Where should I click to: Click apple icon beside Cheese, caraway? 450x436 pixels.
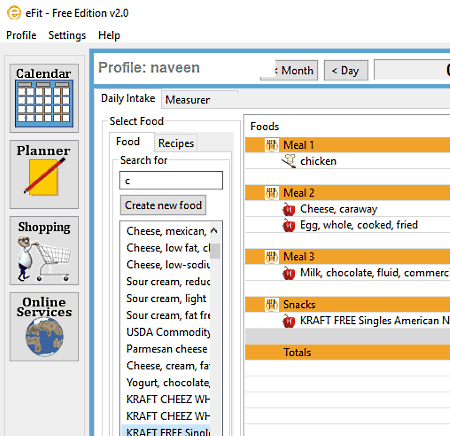[x=289, y=209]
